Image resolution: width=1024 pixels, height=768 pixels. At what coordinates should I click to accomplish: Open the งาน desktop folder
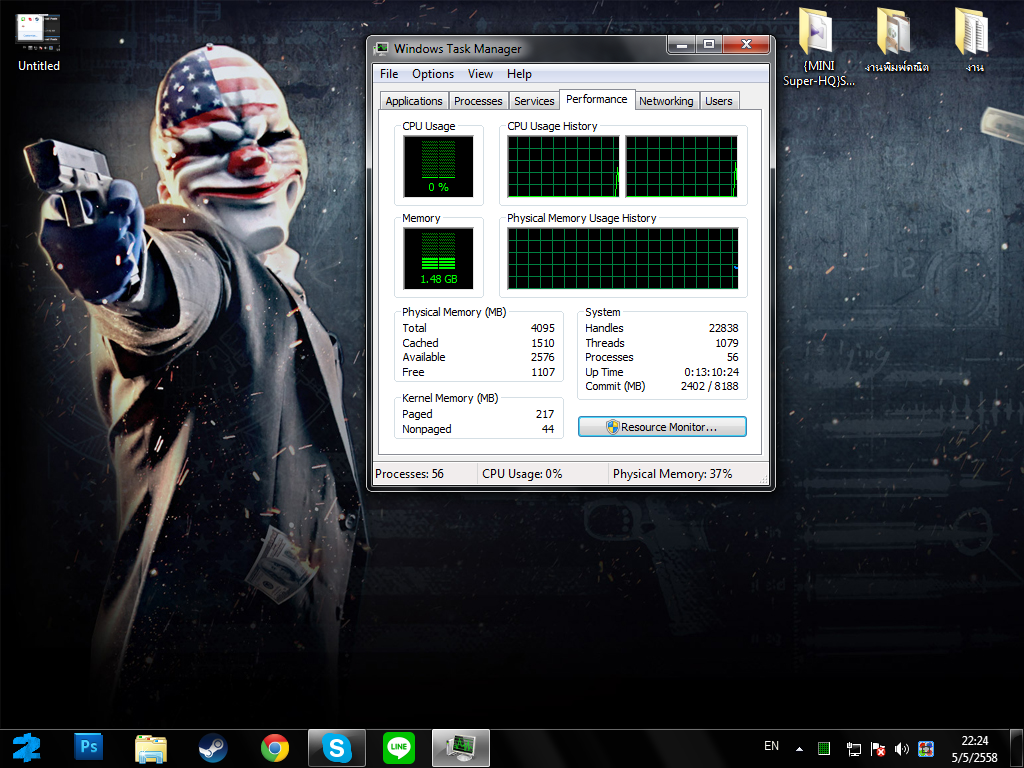[x=973, y=40]
